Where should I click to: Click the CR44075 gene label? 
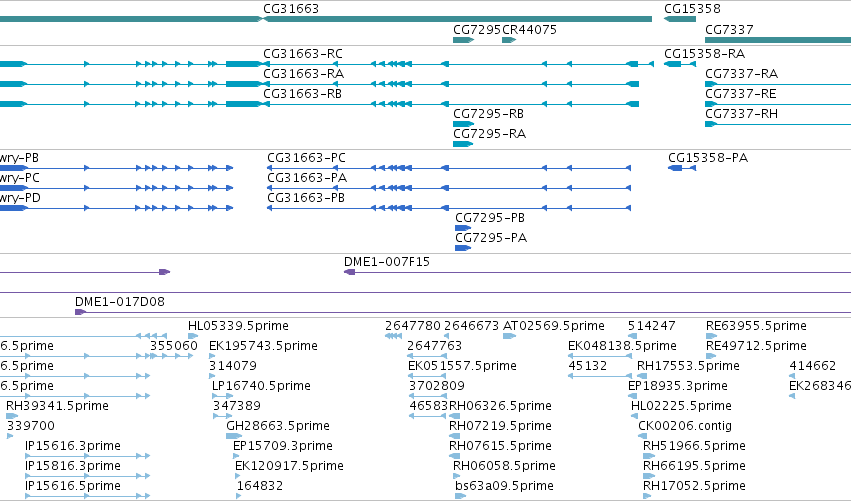(530, 29)
